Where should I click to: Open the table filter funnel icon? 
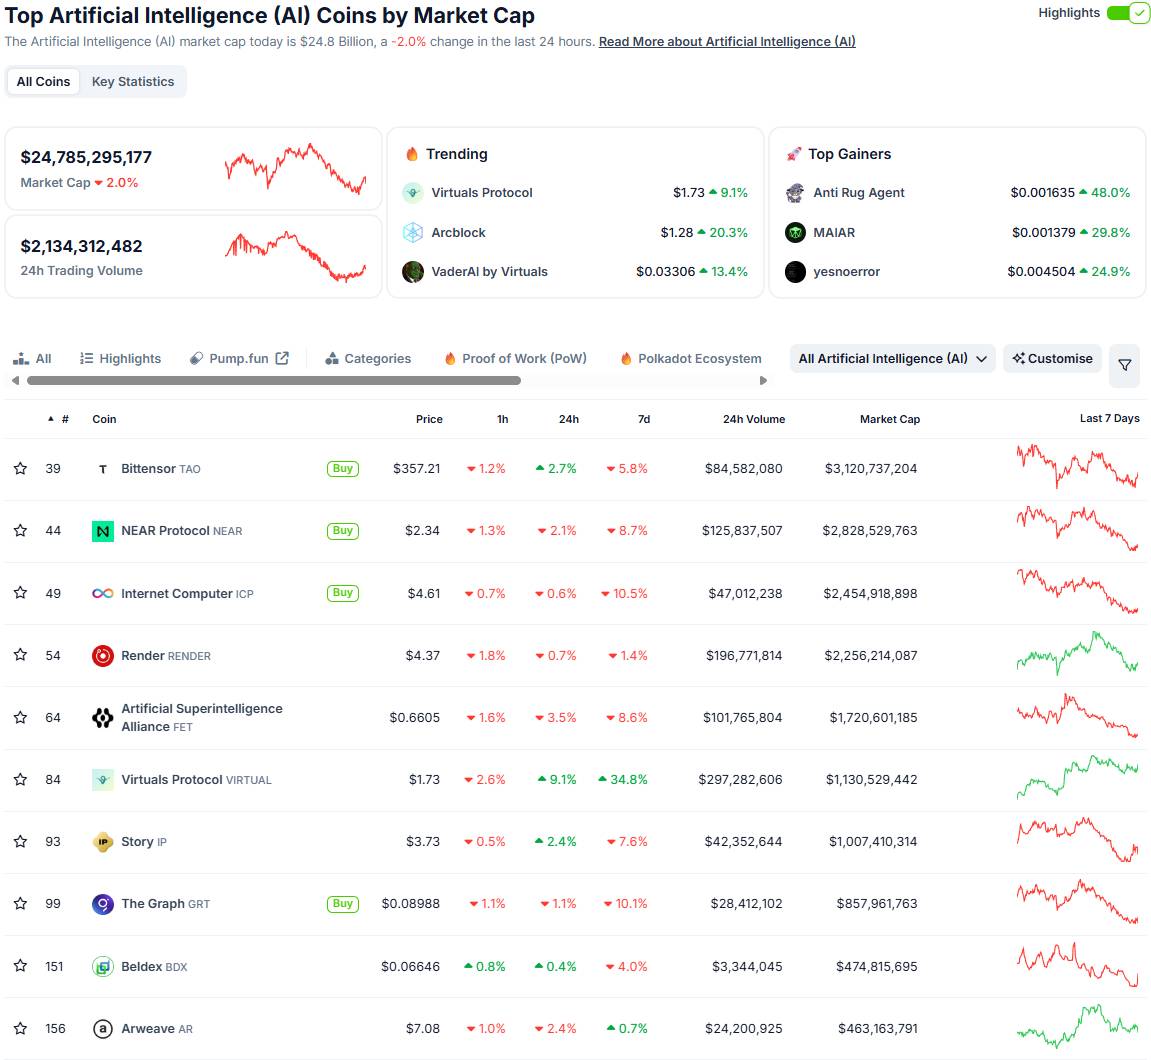(x=1125, y=364)
